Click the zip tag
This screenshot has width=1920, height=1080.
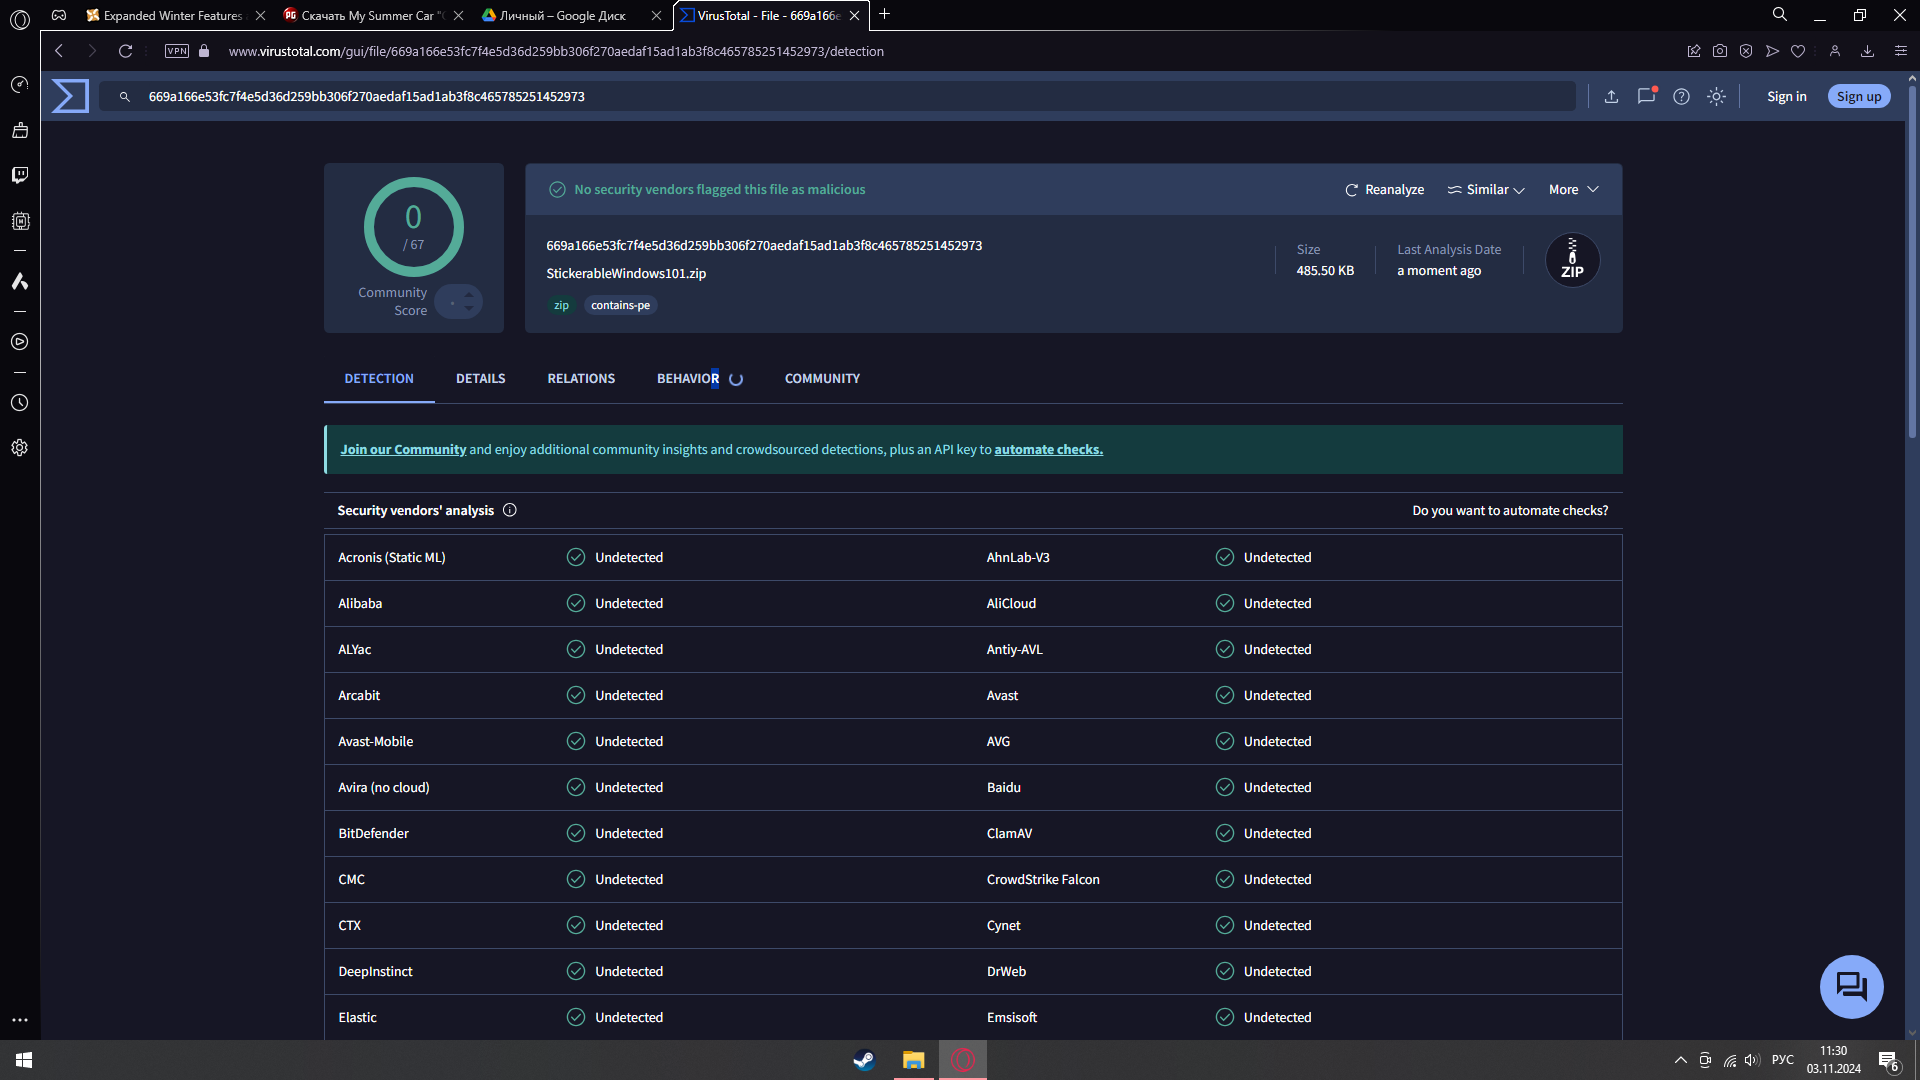click(x=561, y=306)
